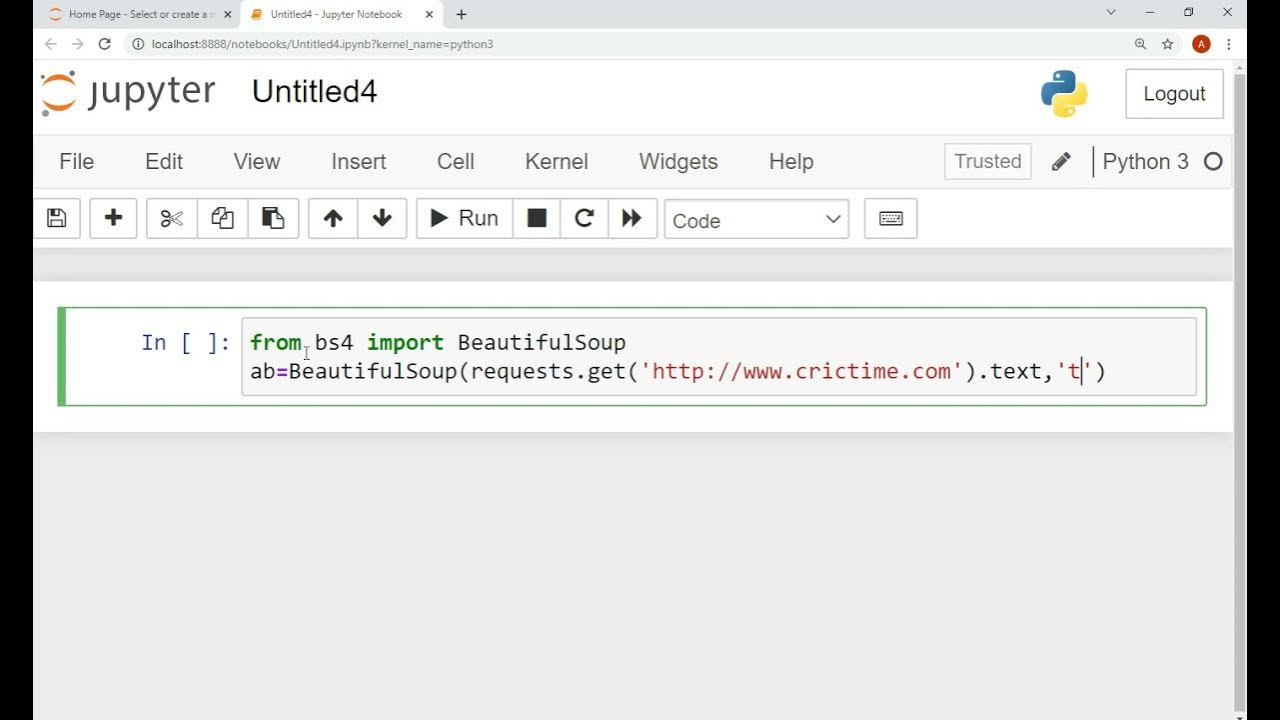The height and width of the screenshot is (720, 1280).
Task: Open the Chrome profile avatar
Action: [x=1202, y=44]
